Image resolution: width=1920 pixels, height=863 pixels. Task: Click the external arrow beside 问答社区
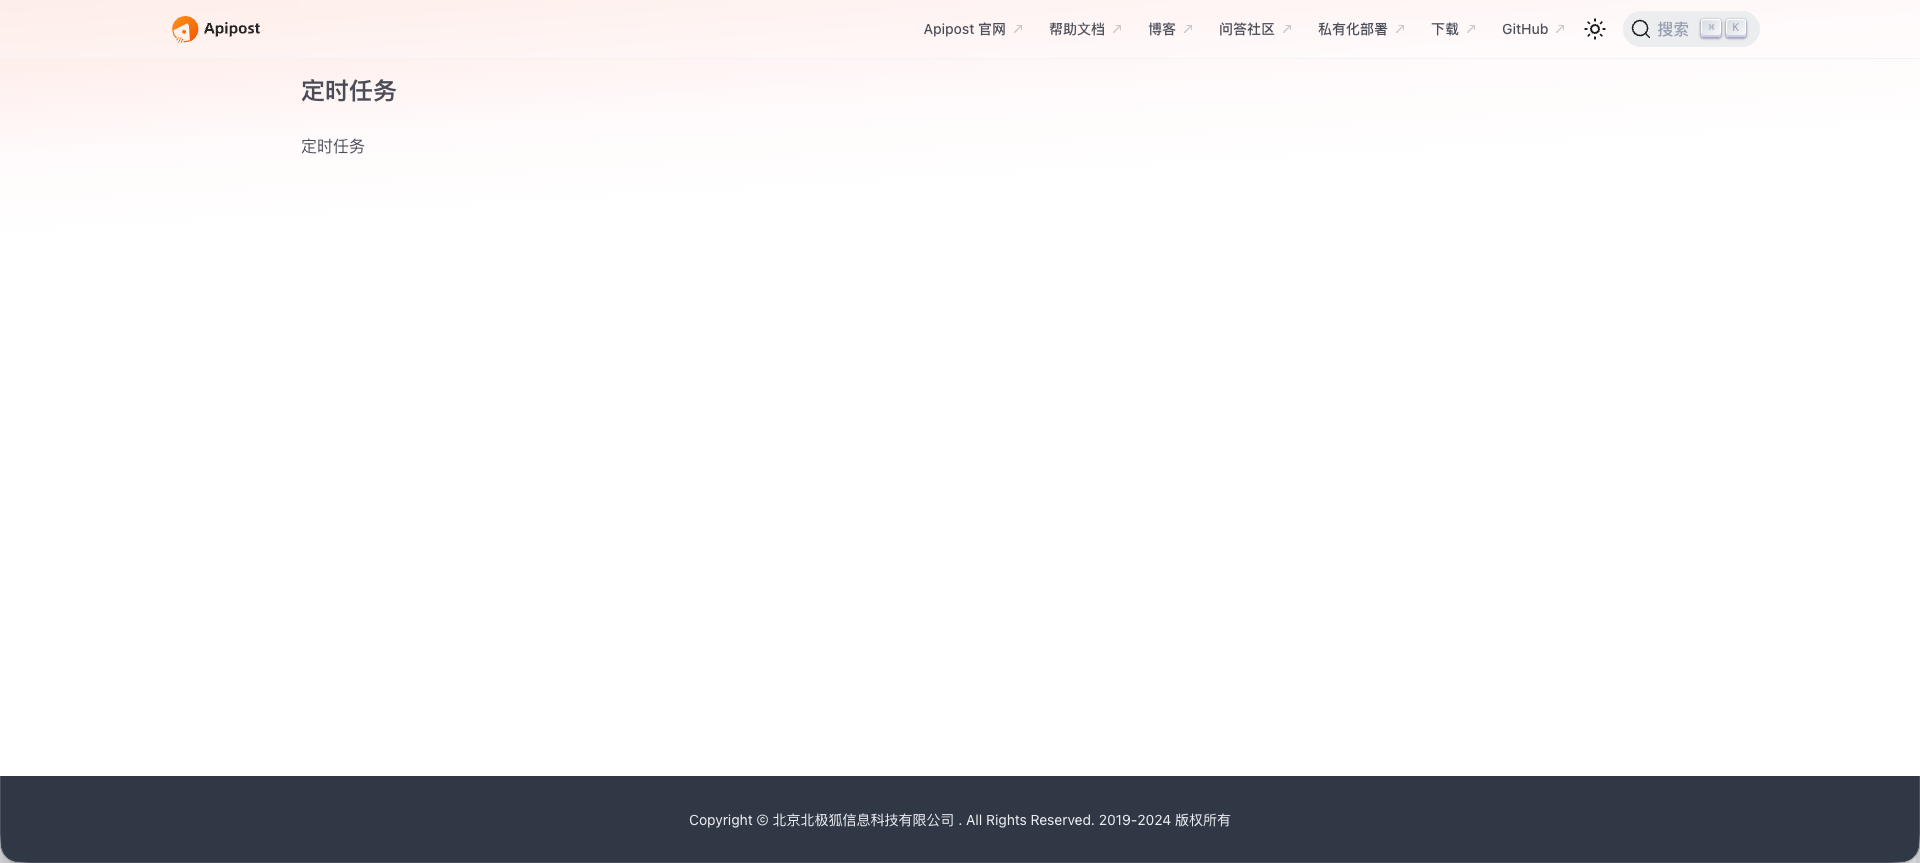coord(1287,29)
